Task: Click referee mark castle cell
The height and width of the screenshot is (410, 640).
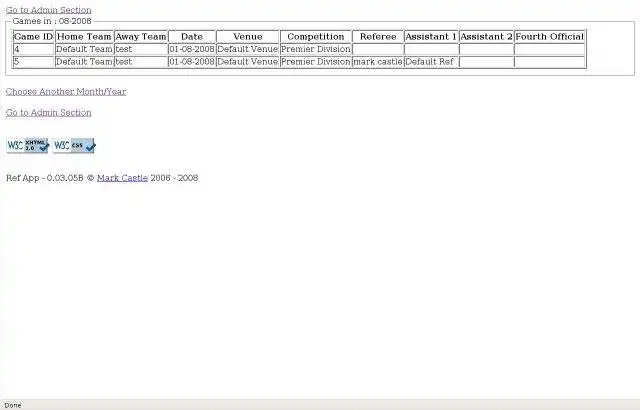Action: pos(378,62)
